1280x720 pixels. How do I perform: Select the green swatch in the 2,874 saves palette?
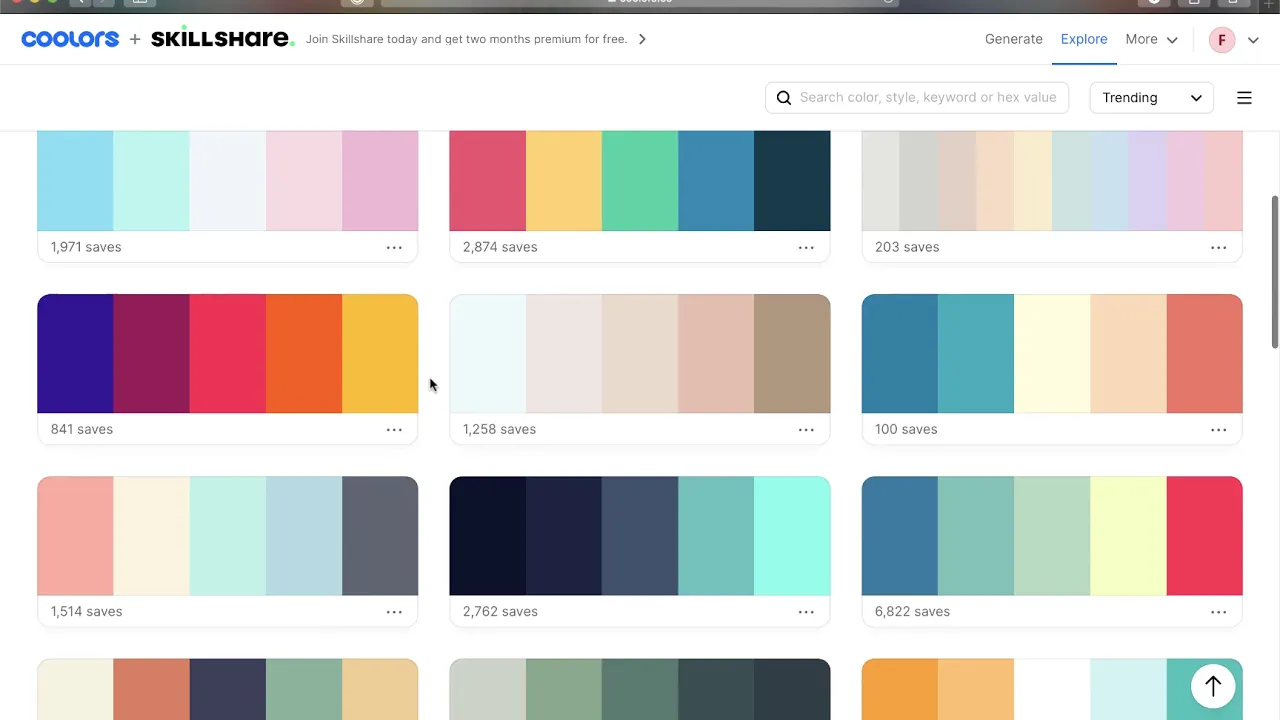[x=640, y=181]
